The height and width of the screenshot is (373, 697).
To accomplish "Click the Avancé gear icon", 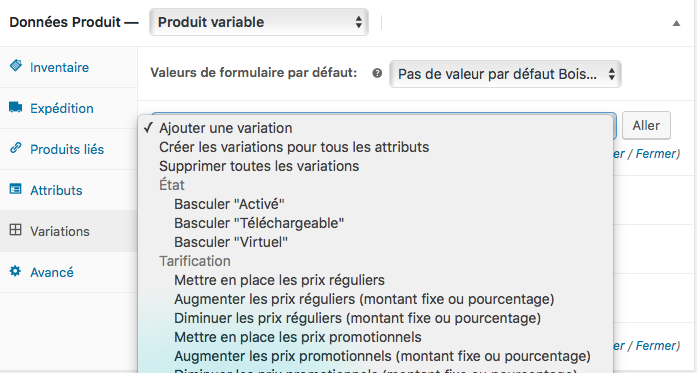I will 16,271.
